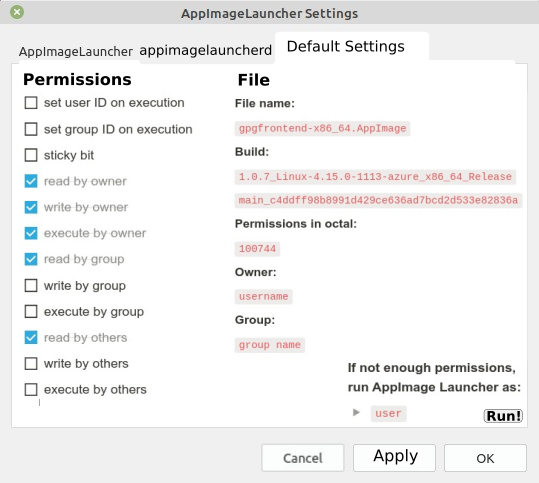This screenshot has width=539, height=483.
Task: Click the Cancel button
Action: point(303,458)
